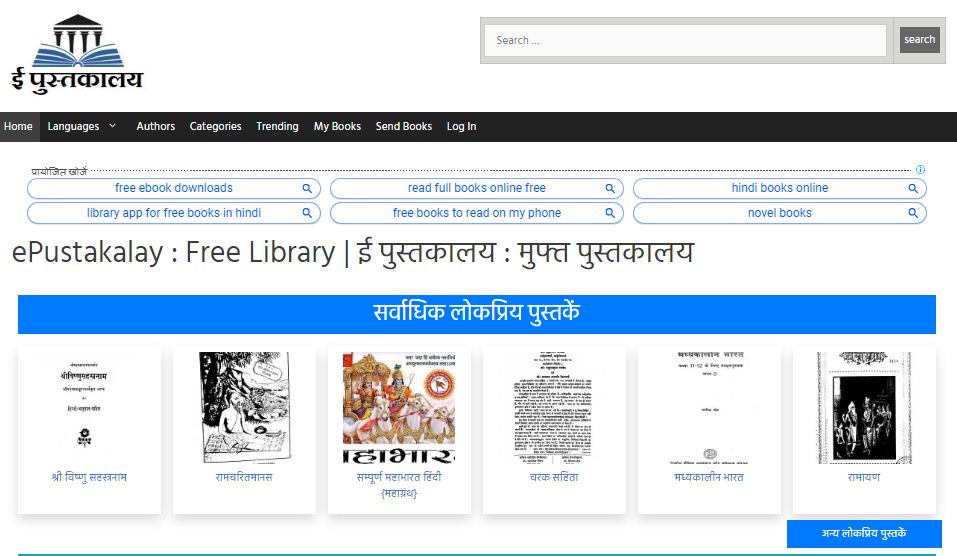Click magnifier icon on 'free ebook downloads'
This screenshot has height=556, width=957.
click(x=307, y=188)
